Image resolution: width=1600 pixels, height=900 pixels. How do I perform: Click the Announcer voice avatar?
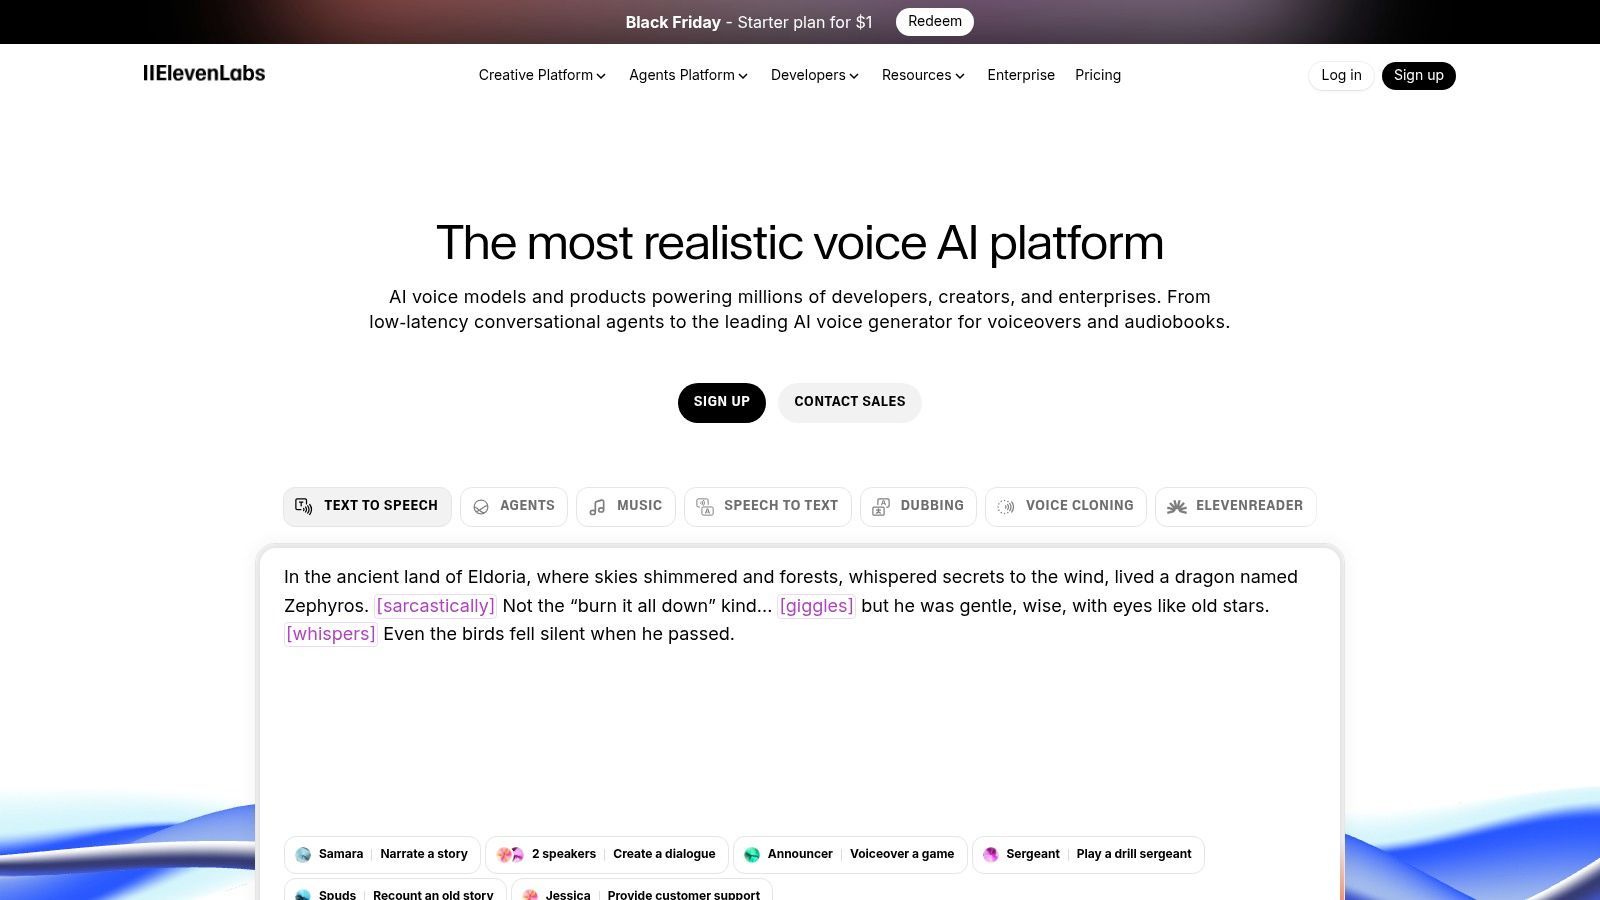click(x=751, y=854)
